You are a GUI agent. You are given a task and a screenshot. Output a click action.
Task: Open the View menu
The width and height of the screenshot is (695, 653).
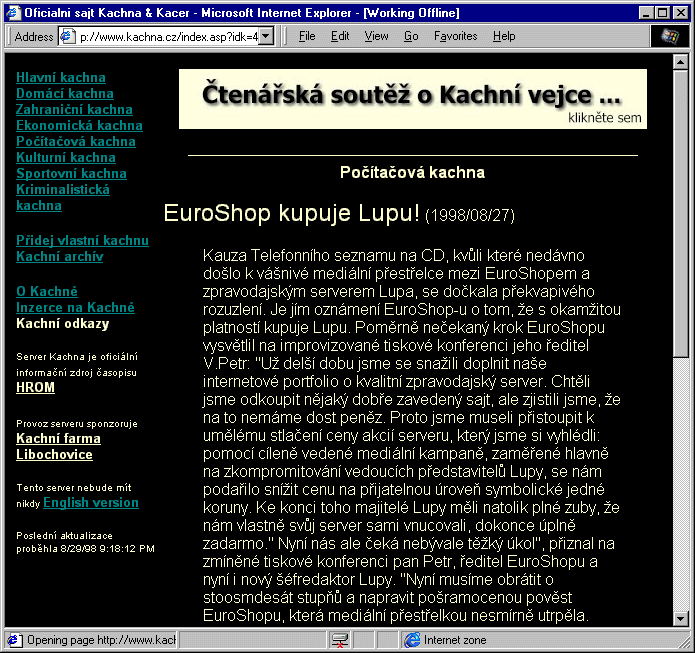(376, 36)
